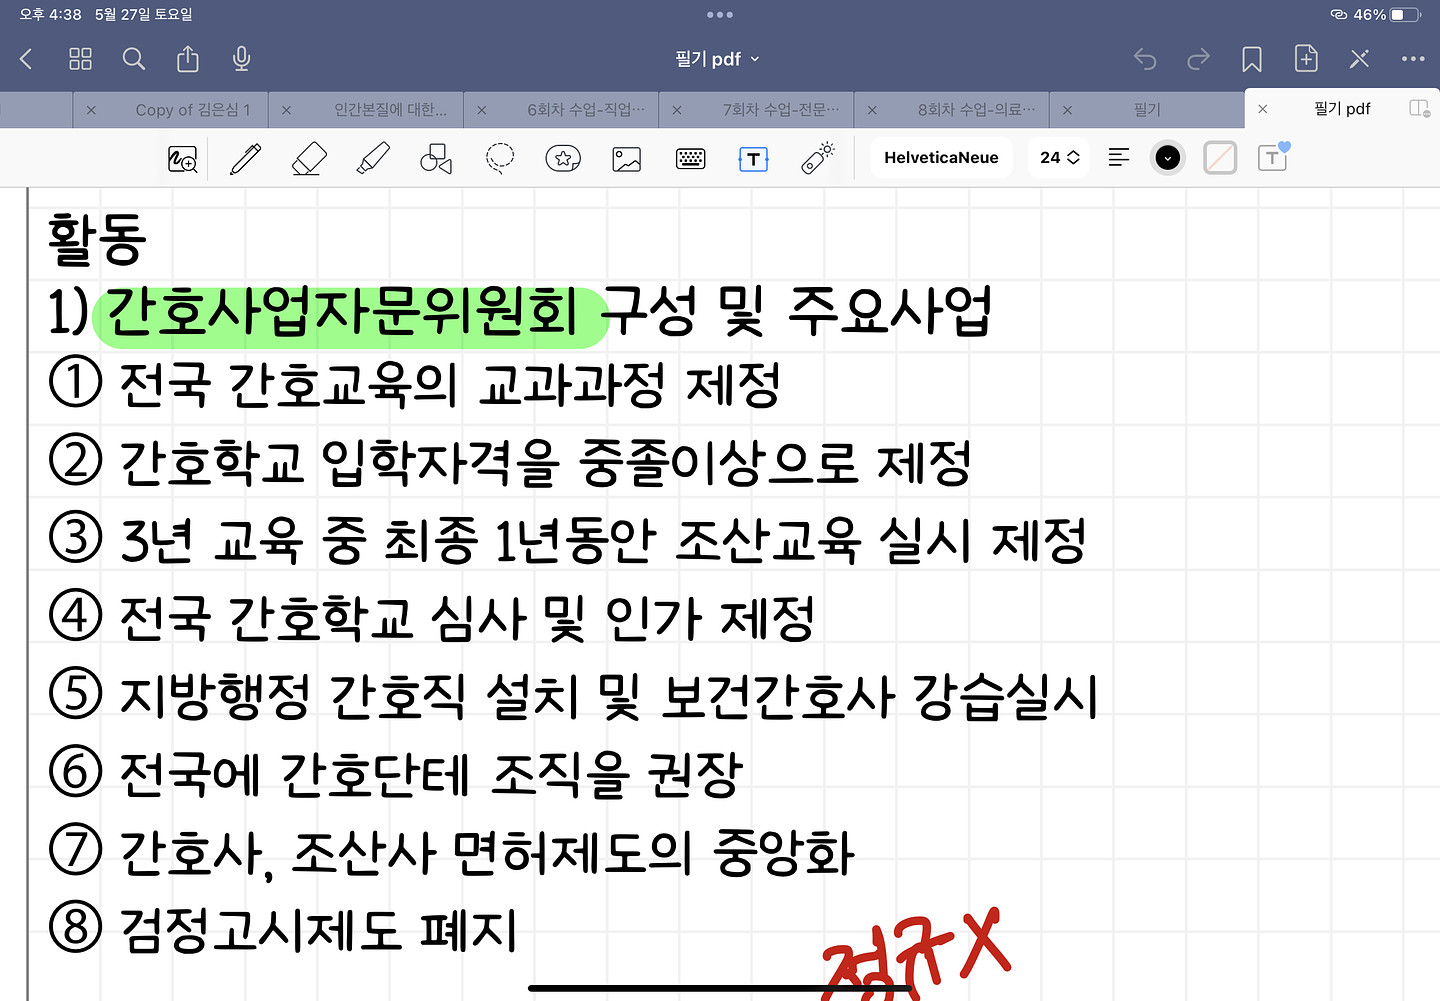Select the Eraser tool
Image resolution: width=1440 pixels, height=1001 pixels.
click(309, 159)
